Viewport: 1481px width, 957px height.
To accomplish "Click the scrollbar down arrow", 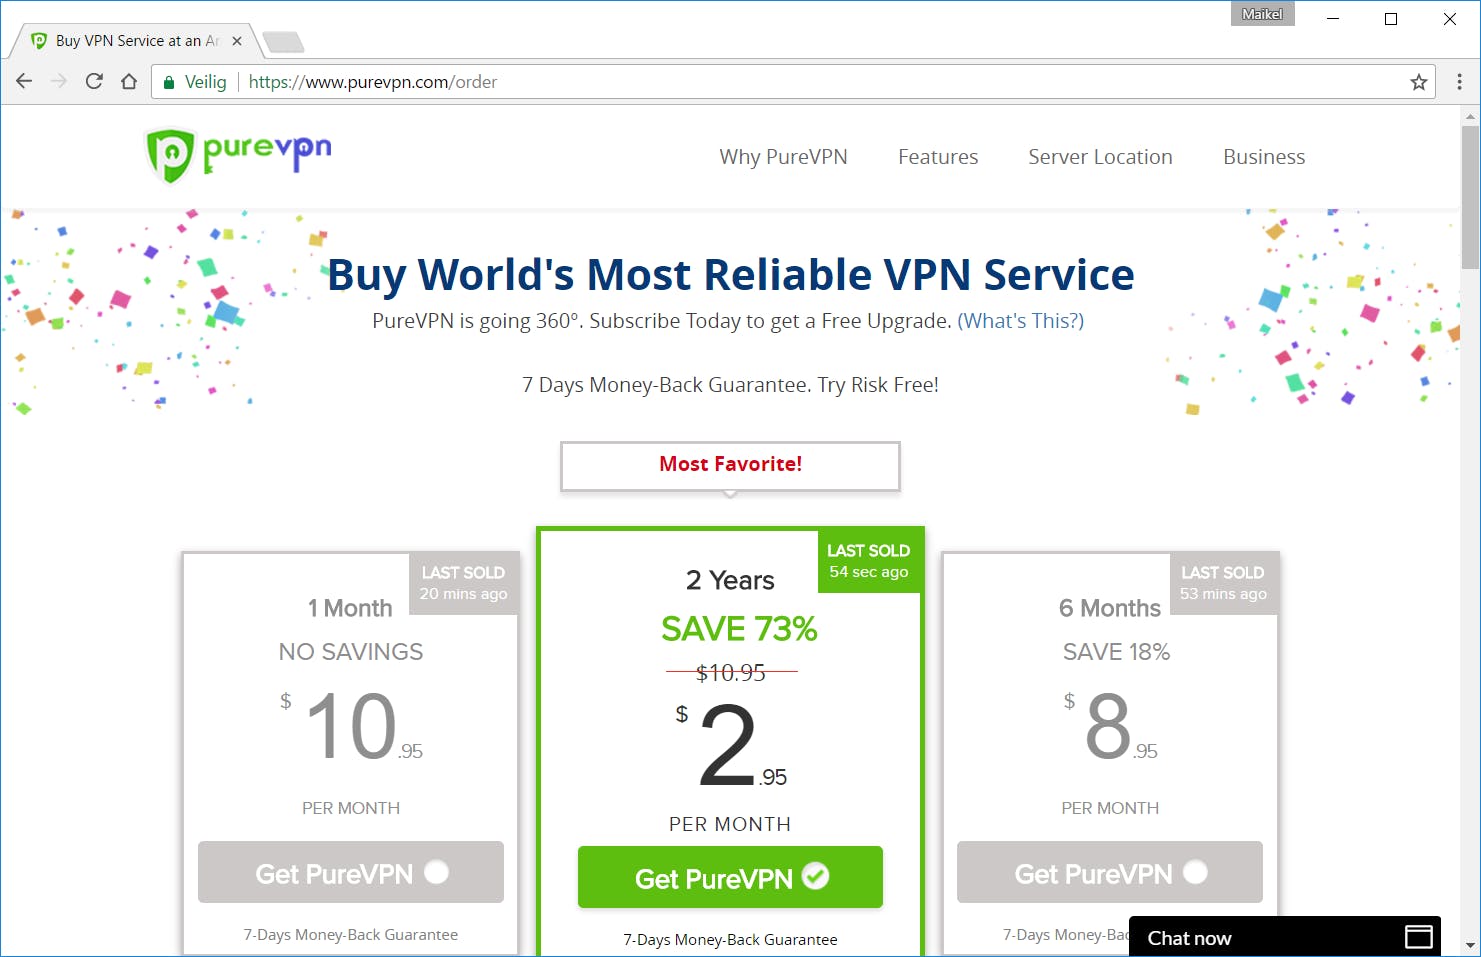I will 1470,946.
